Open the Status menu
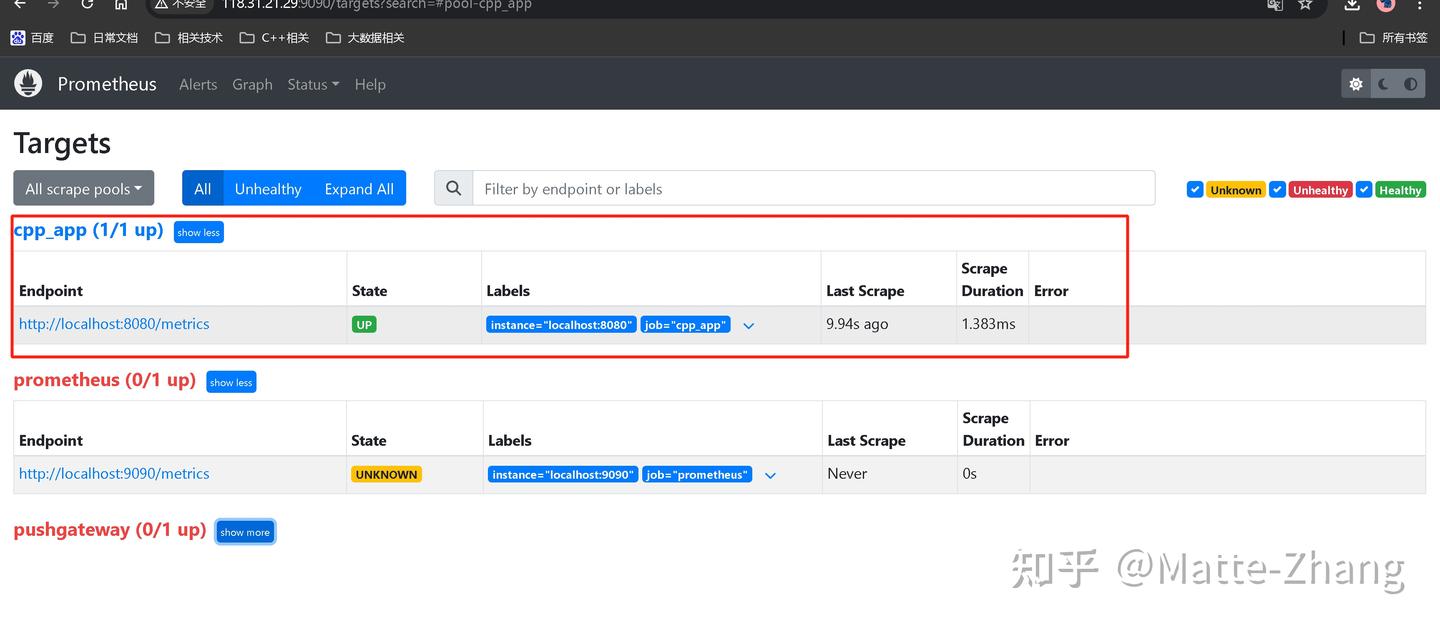 pos(312,84)
